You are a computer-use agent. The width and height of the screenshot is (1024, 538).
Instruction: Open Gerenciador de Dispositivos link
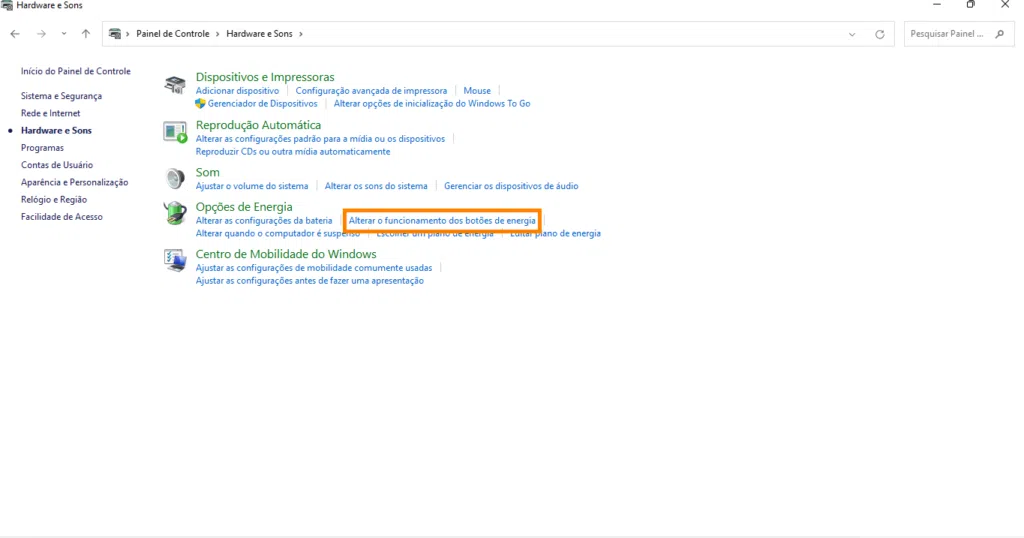(262, 104)
